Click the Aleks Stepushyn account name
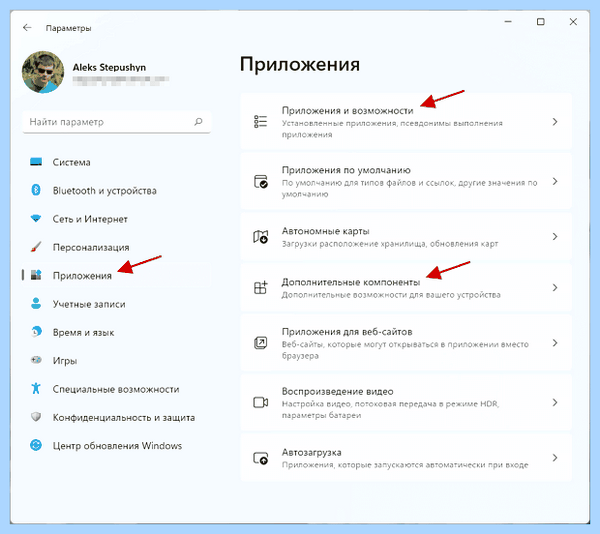 pos(109,67)
